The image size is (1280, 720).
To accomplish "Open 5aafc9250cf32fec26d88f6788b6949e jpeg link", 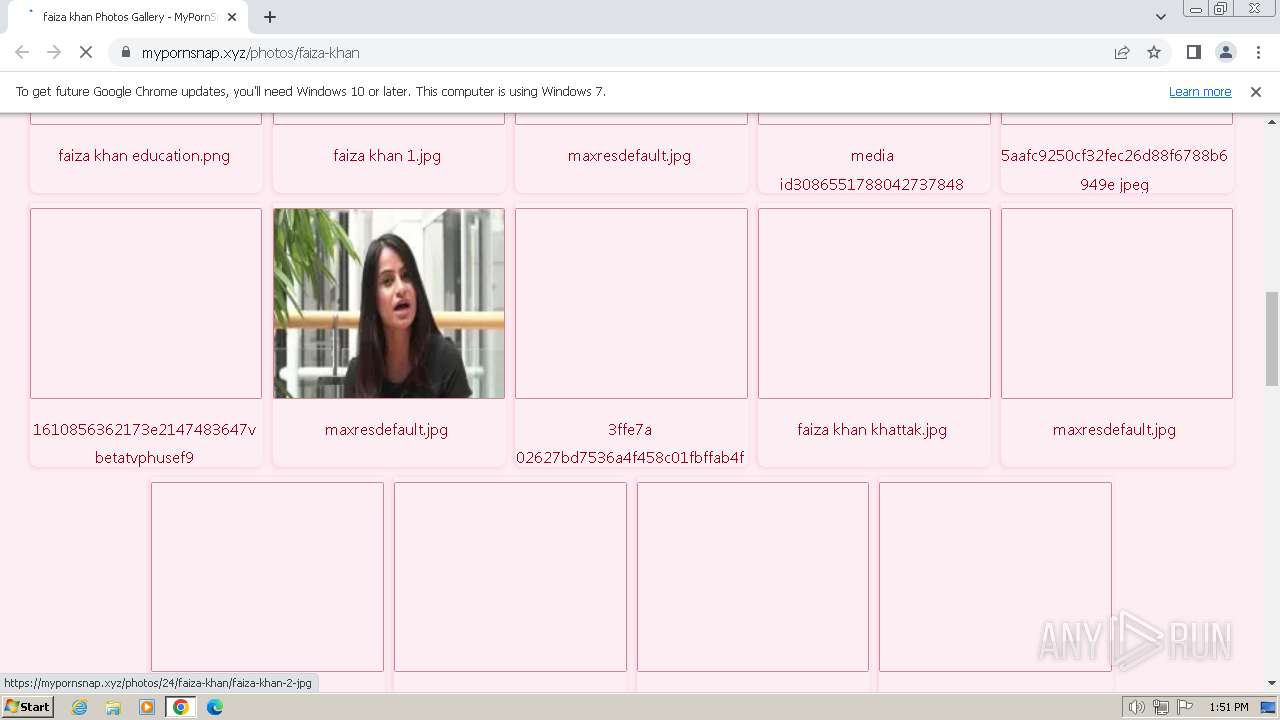I will tap(1114, 170).
